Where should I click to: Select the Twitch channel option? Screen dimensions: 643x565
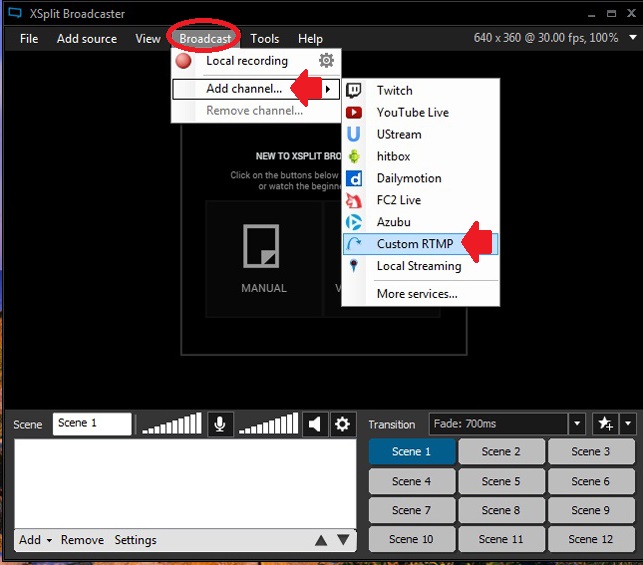[x=394, y=90]
